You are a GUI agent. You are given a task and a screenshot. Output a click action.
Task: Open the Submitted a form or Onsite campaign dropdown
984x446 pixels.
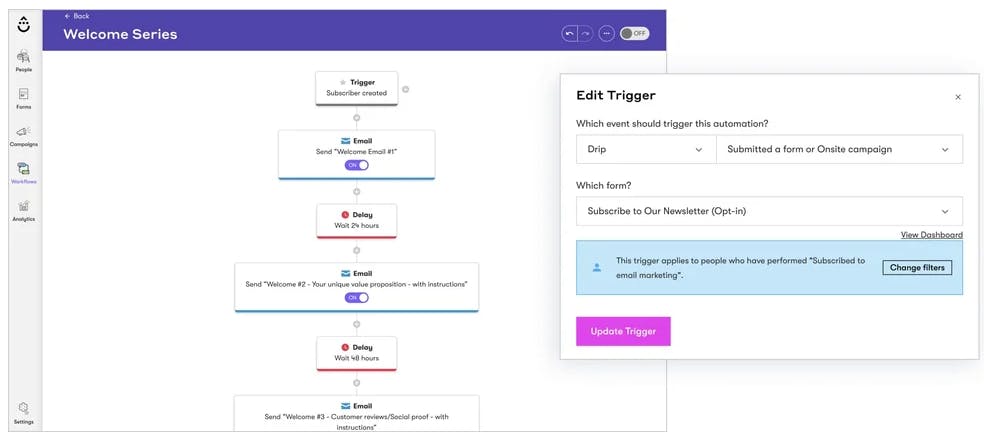839,149
